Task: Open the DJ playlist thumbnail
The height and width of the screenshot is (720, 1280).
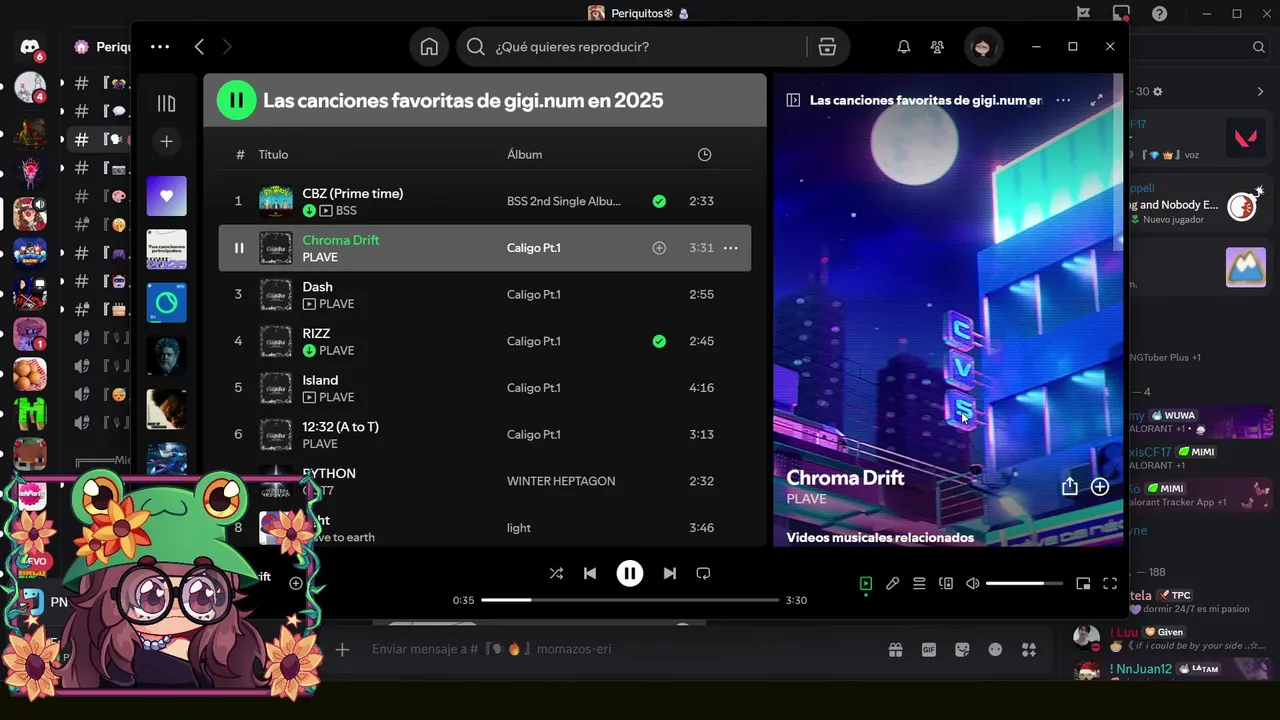Action: point(166,302)
